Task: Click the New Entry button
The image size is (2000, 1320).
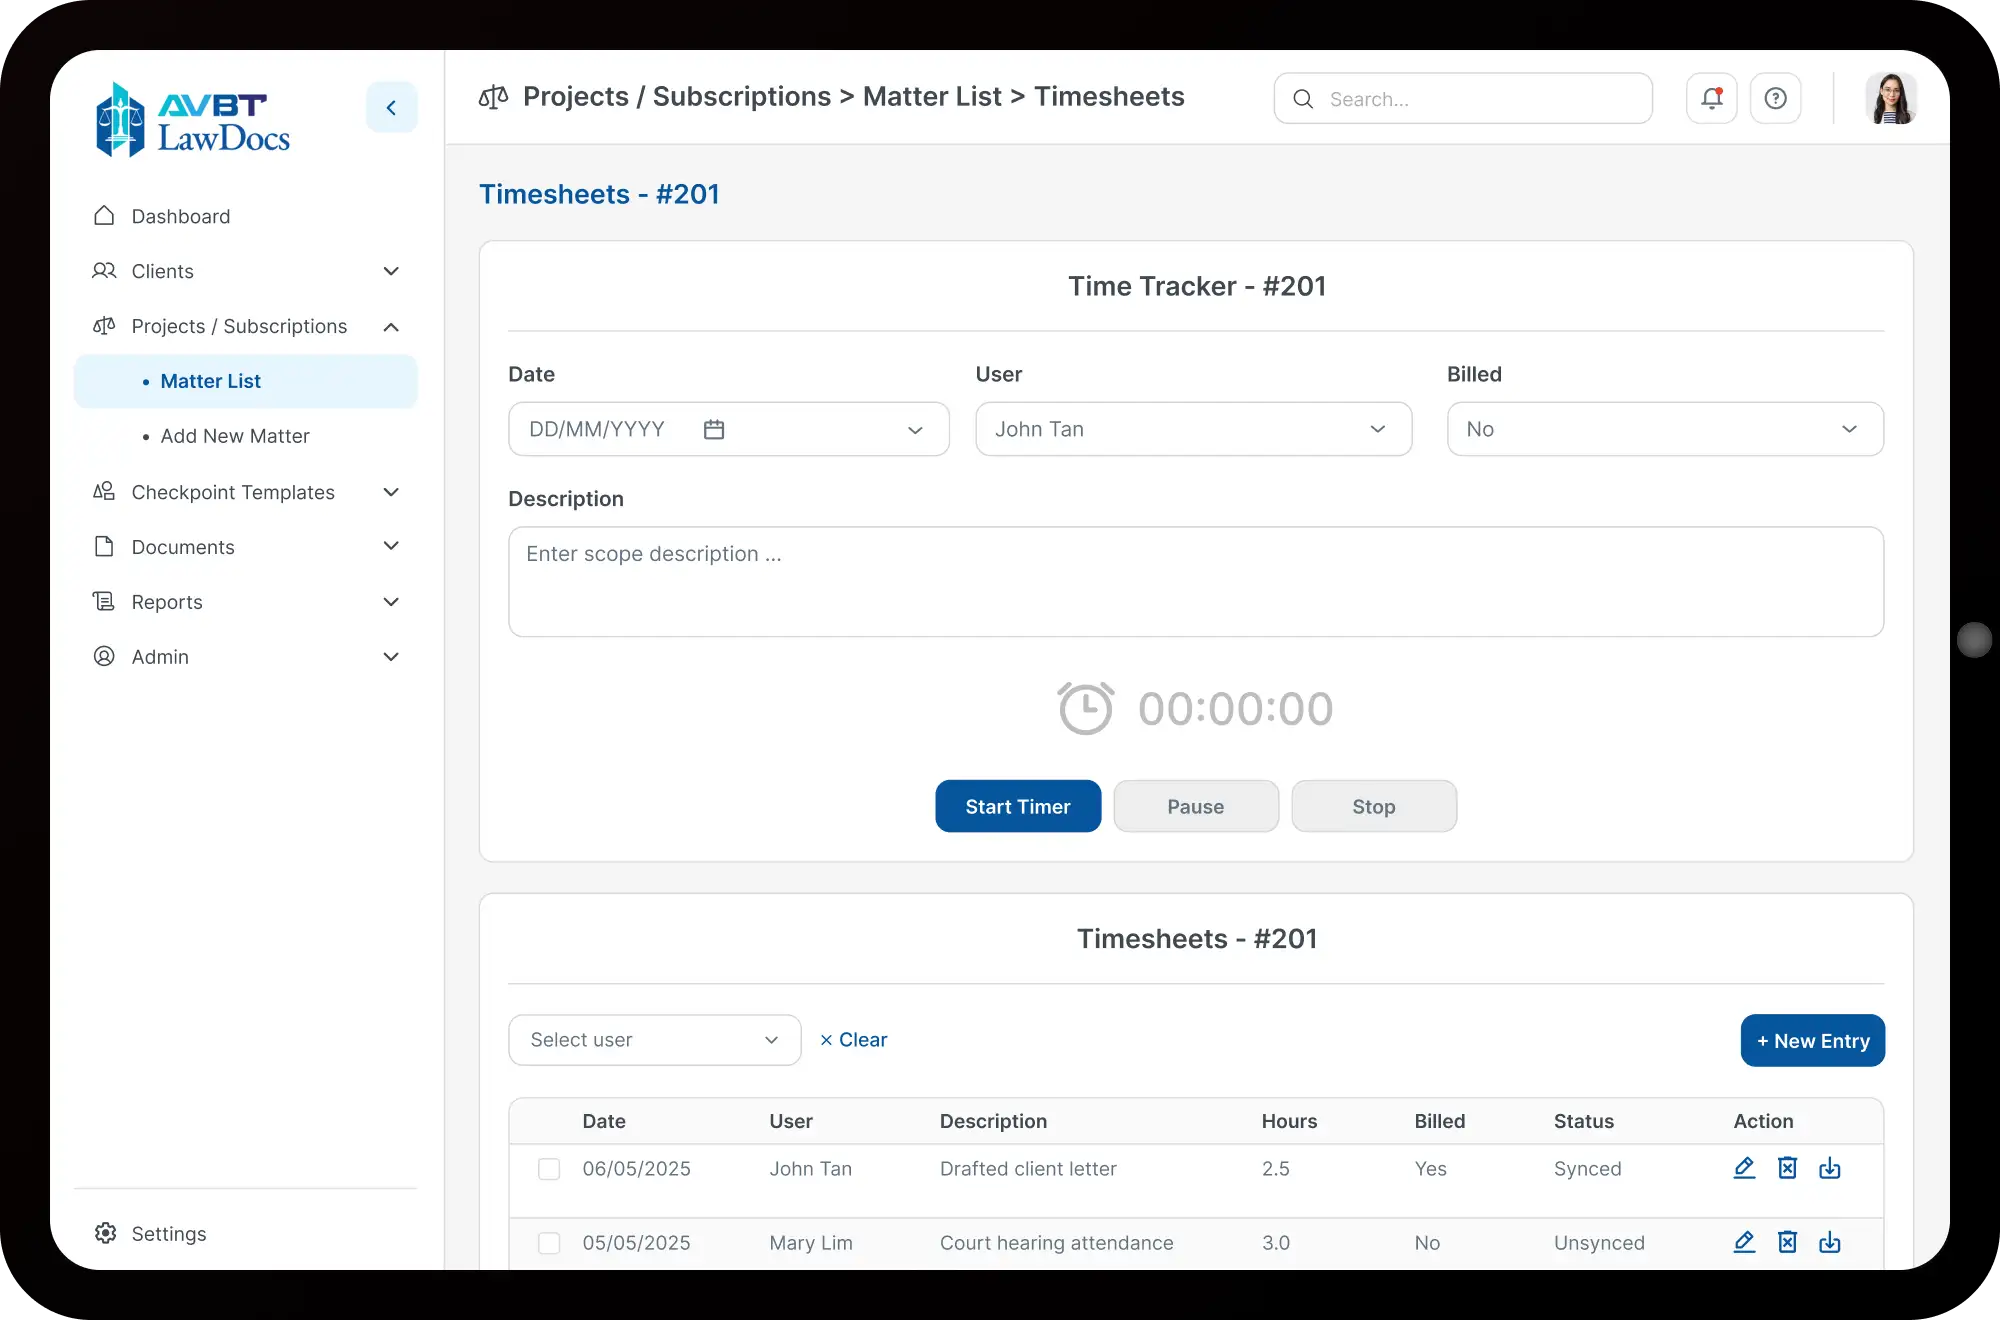Action: (x=1813, y=1041)
